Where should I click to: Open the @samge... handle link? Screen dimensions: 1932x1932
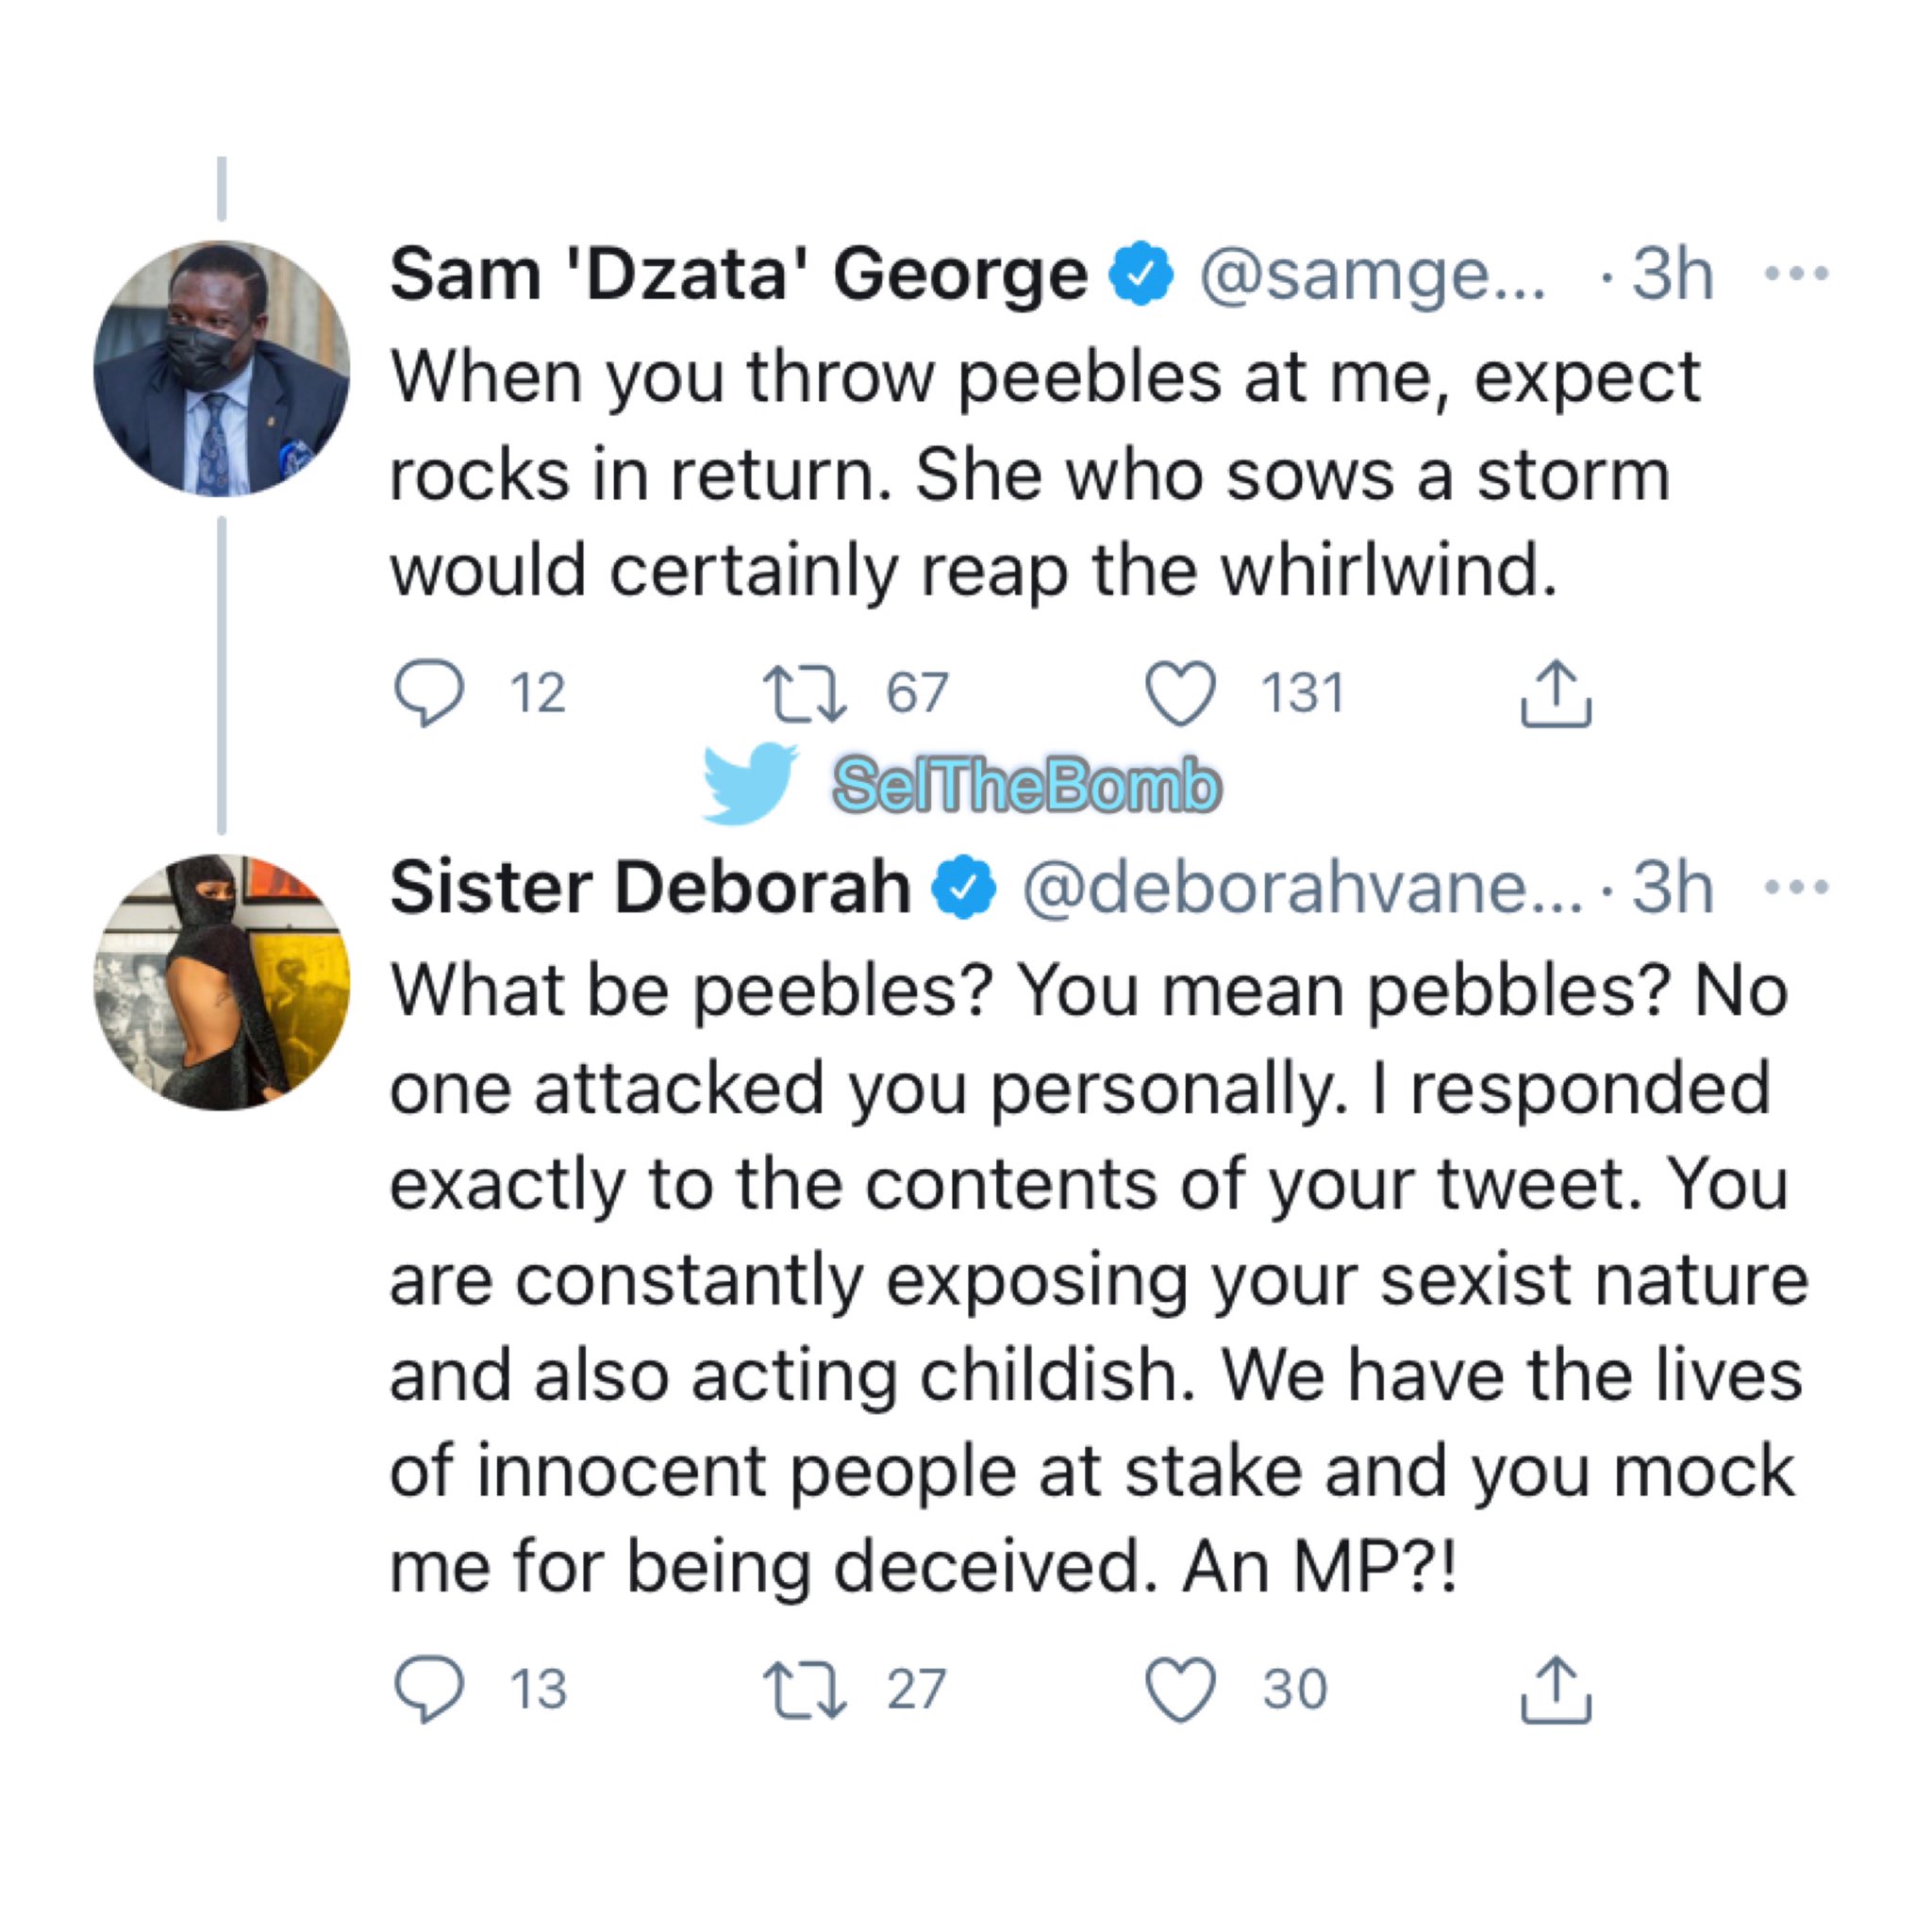1372,276
